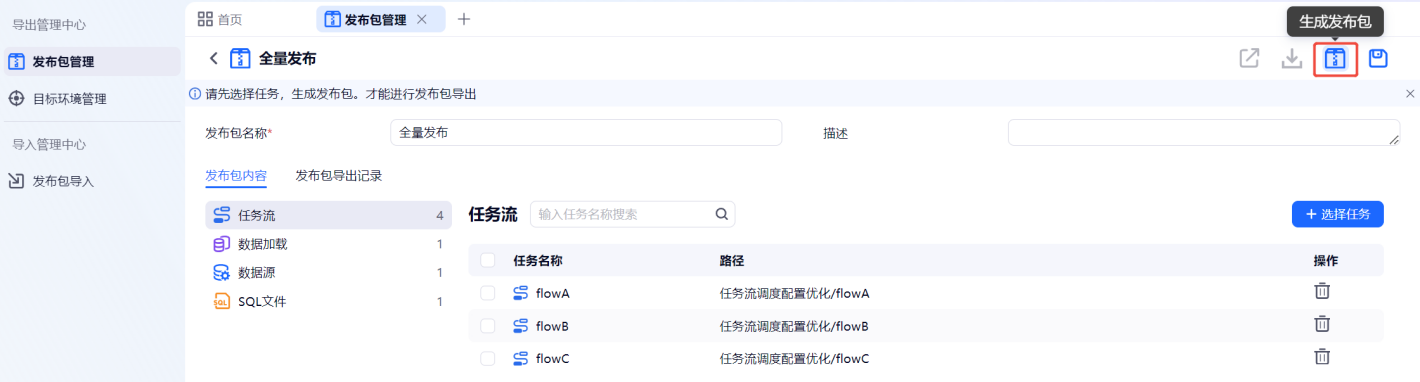This screenshot has height=382, width=1420.
Task: Click path 任务流调度配置优化/flowC
Action: point(794,358)
